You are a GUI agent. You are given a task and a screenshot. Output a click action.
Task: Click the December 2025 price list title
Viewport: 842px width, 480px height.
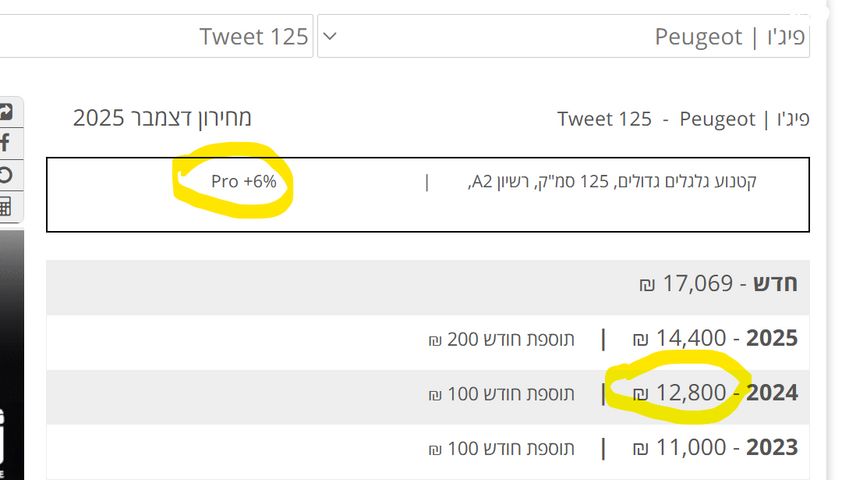click(x=162, y=118)
